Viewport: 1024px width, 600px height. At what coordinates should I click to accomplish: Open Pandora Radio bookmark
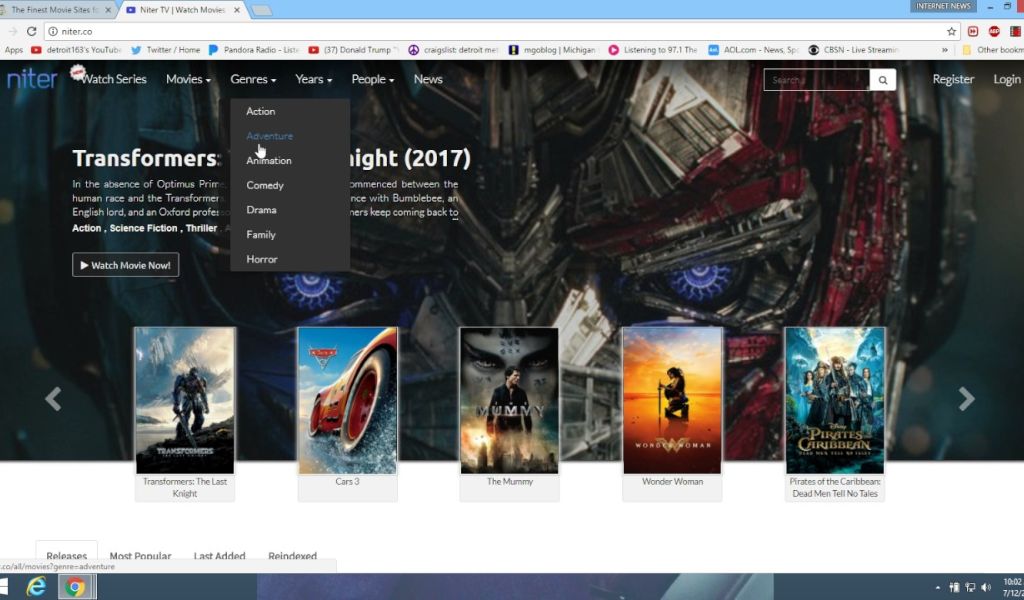(x=253, y=50)
